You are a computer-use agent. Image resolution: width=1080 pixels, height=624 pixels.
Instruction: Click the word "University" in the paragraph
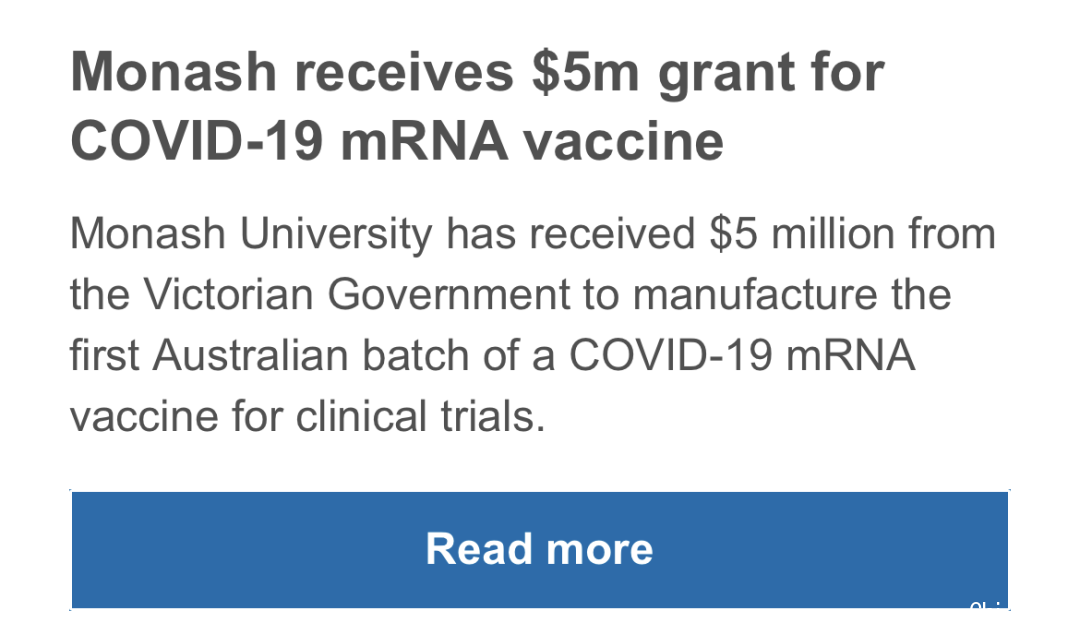[336, 234]
